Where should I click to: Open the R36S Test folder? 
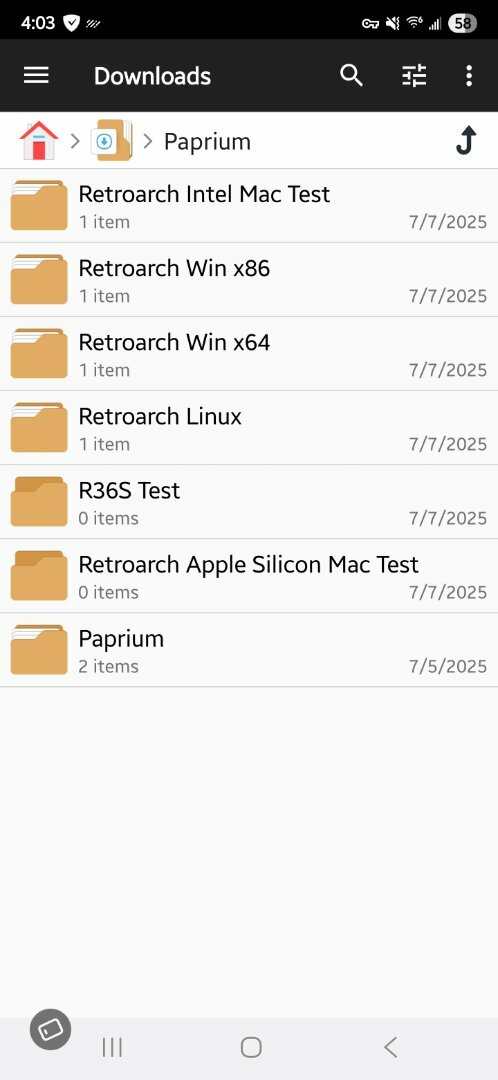pyautogui.click(x=249, y=502)
